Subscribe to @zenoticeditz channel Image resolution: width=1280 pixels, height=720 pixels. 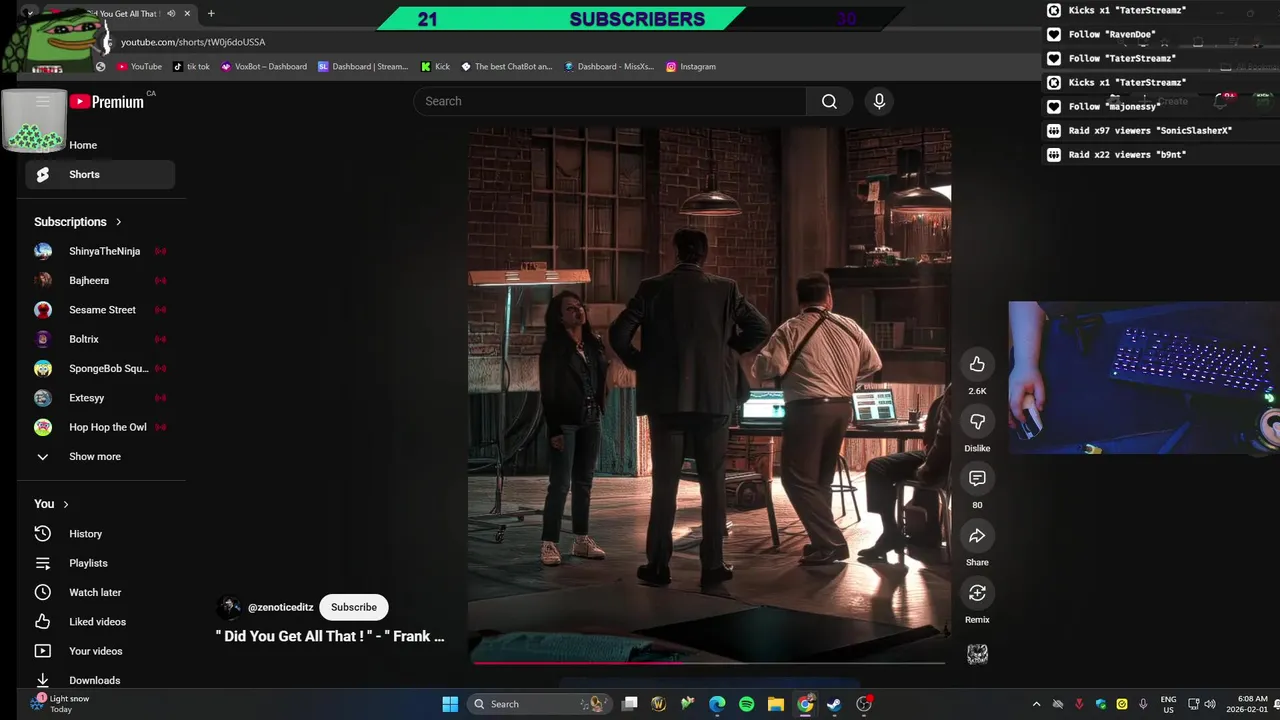354,607
